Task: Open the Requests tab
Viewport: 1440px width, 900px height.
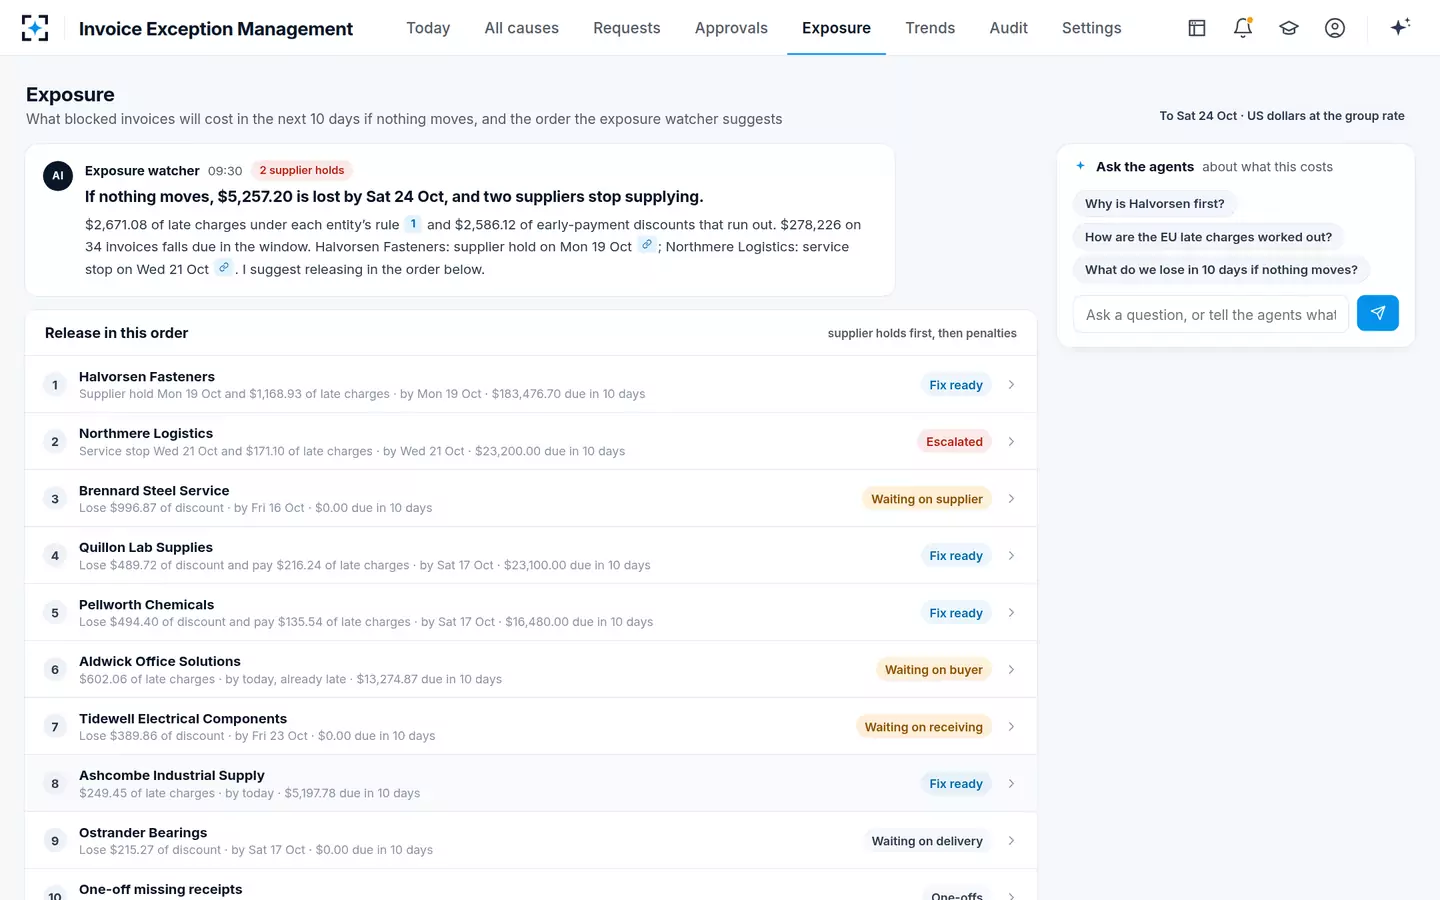Action: click(x=627, y=28)
